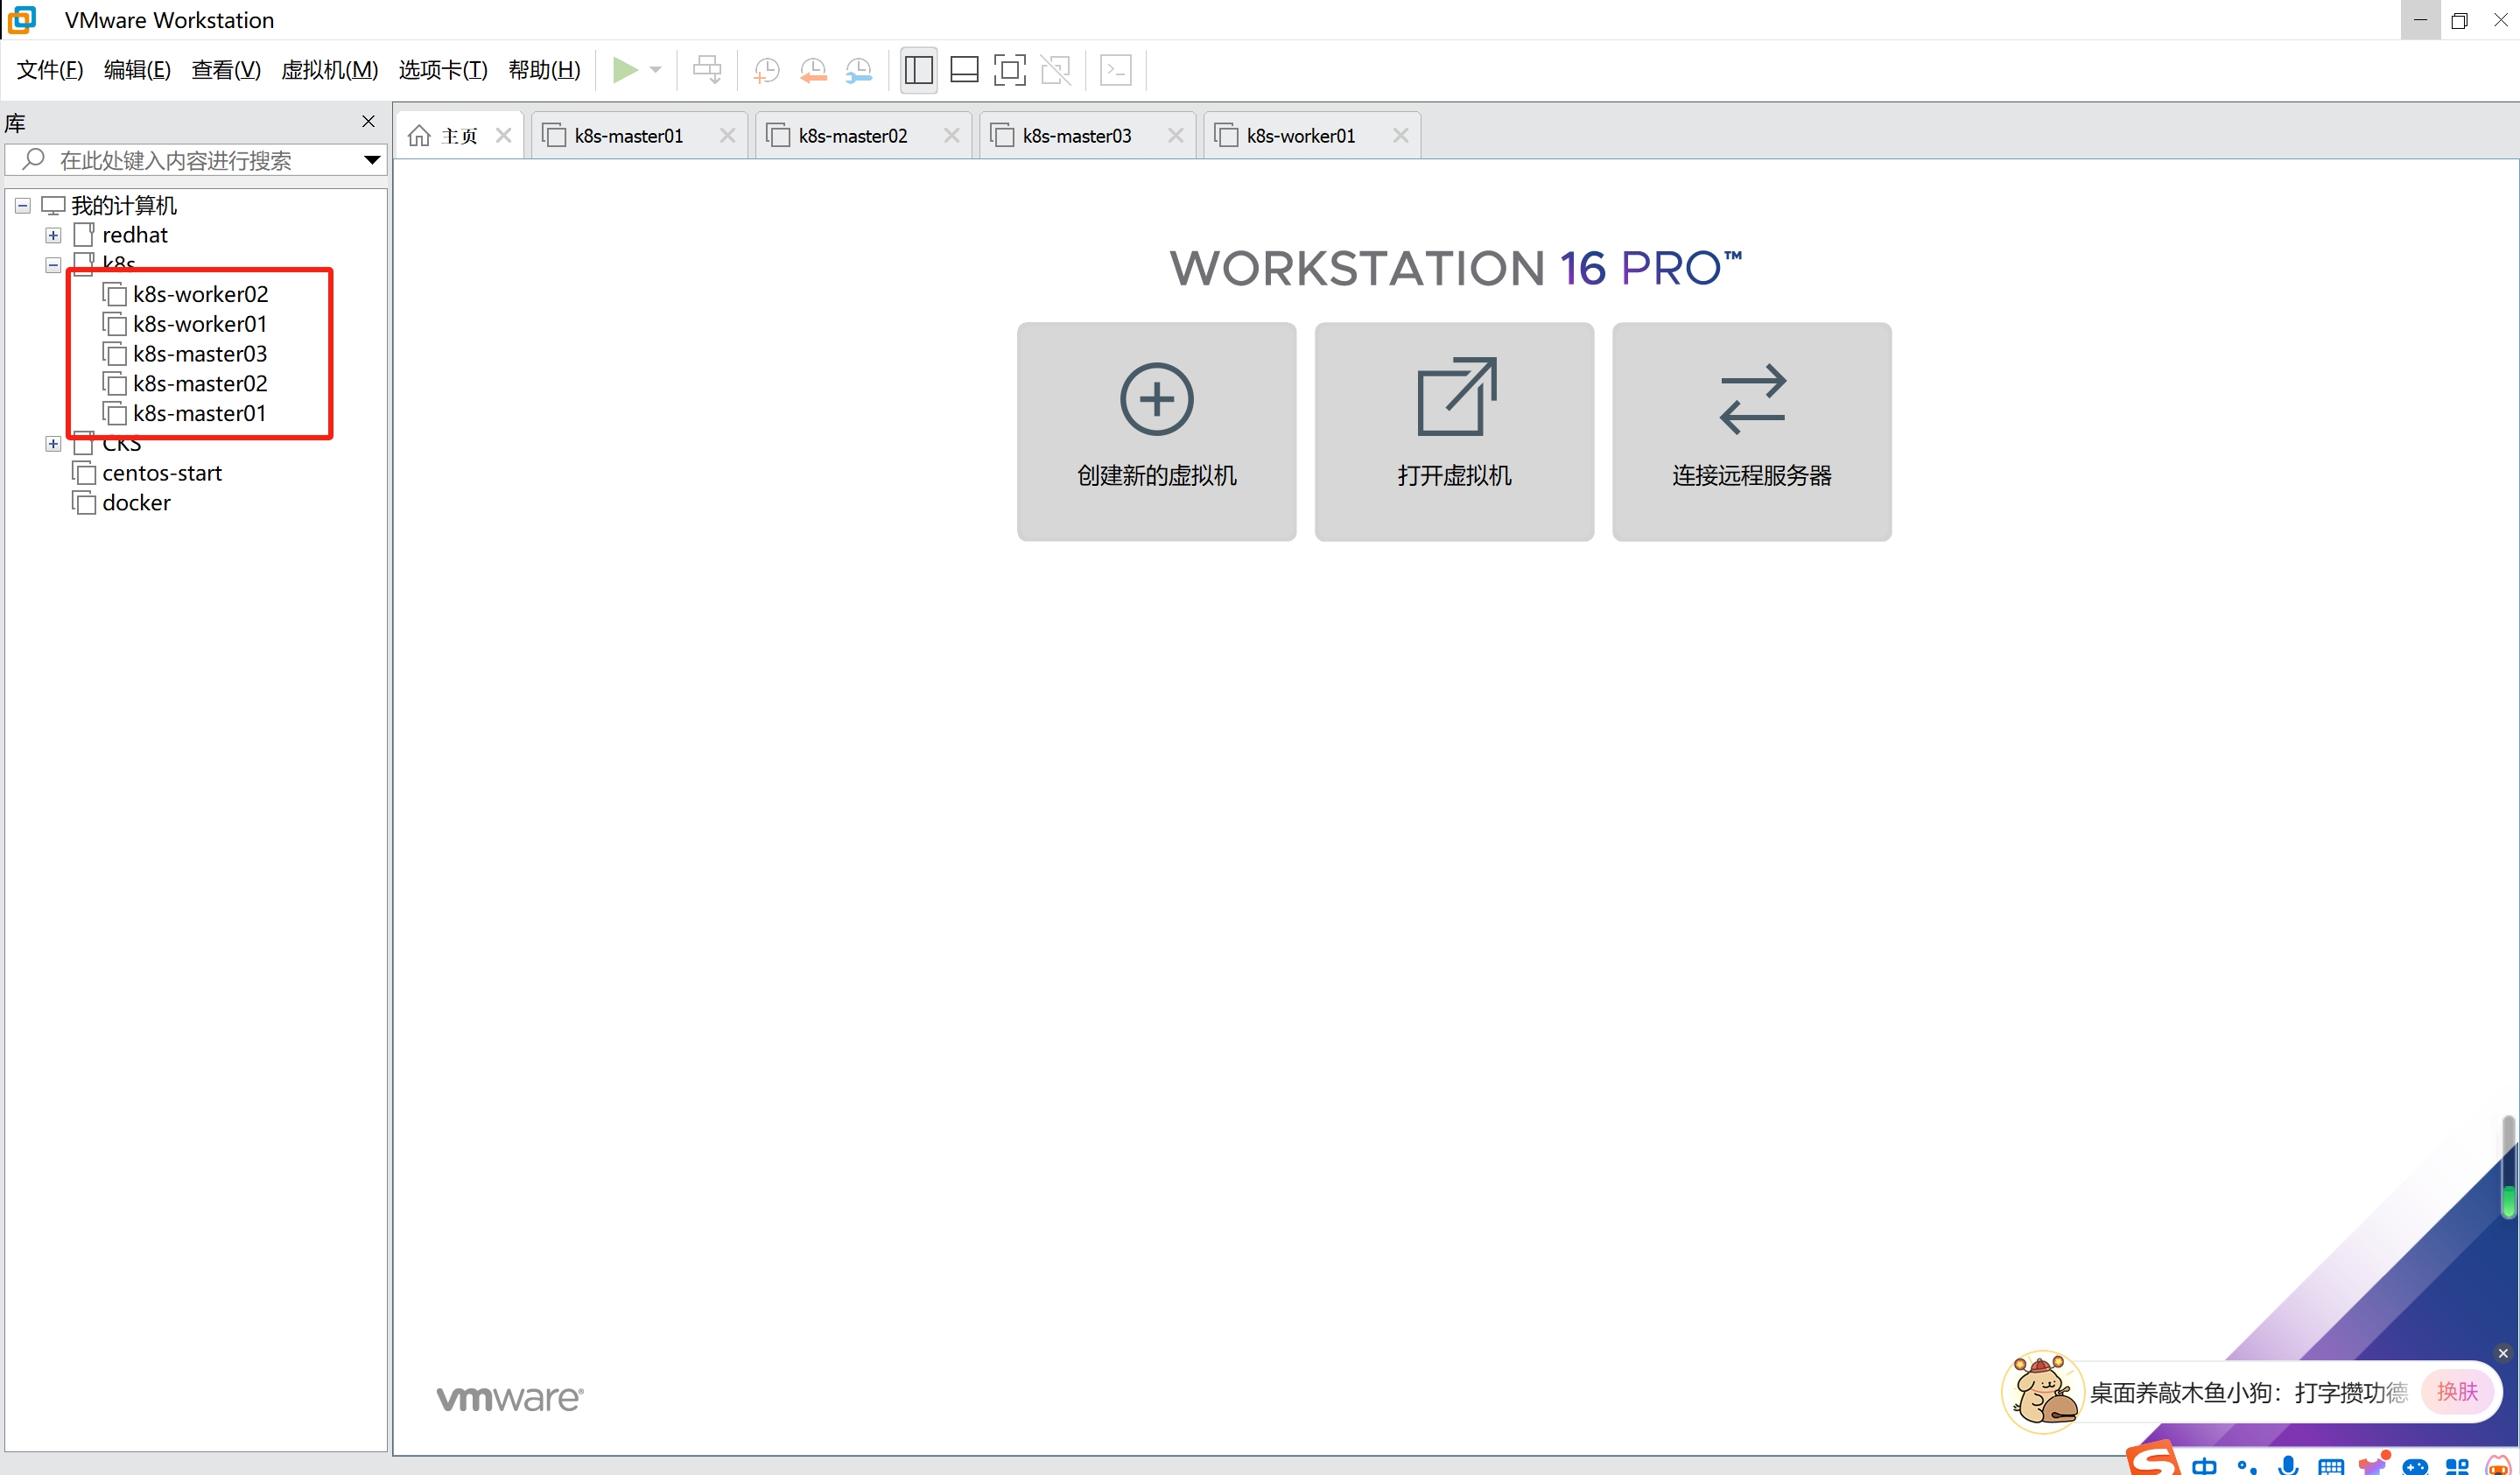Open the 帮助(H) menu

(544, 70)
